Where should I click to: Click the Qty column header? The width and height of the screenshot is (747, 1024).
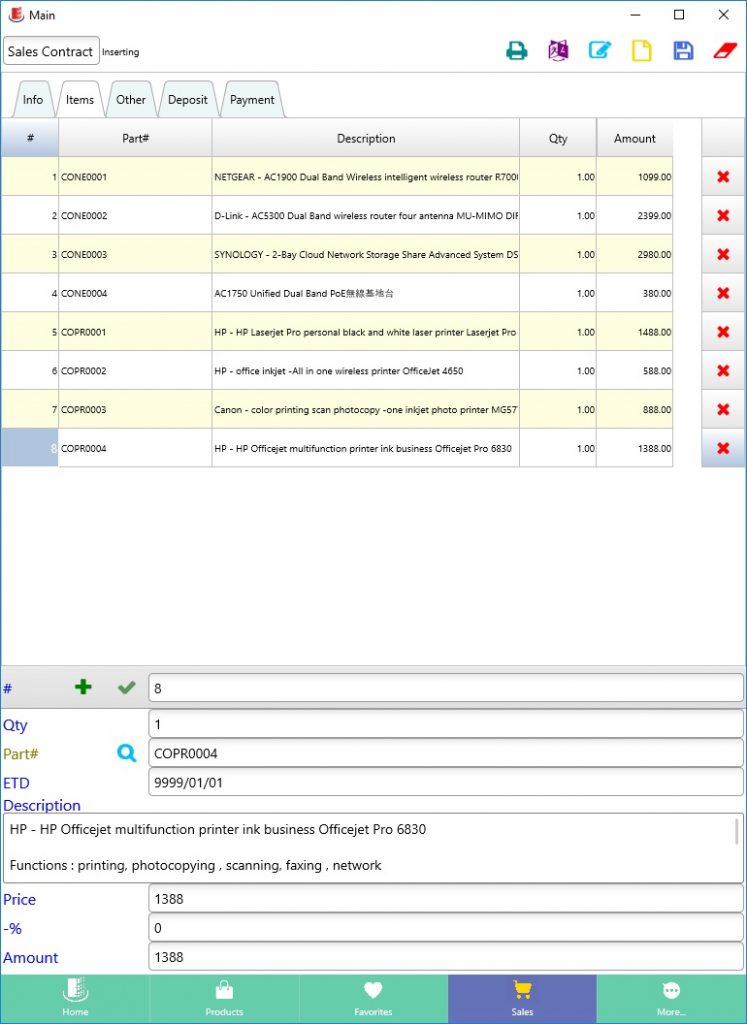(558, 138)
